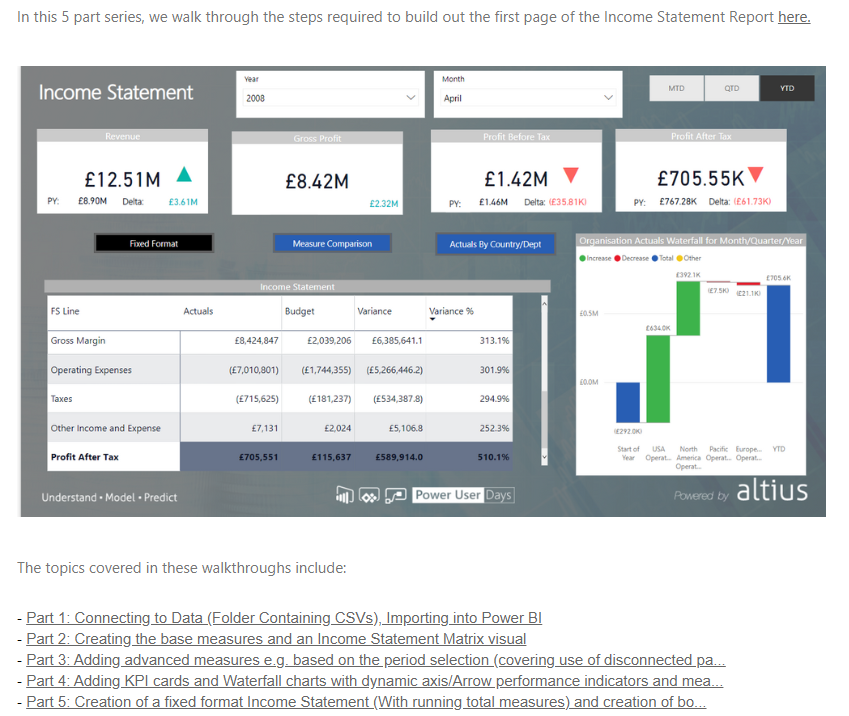Switch on the YTD period toggle
849x716 pixels.
pyautogui.click(x=786, y=88)
